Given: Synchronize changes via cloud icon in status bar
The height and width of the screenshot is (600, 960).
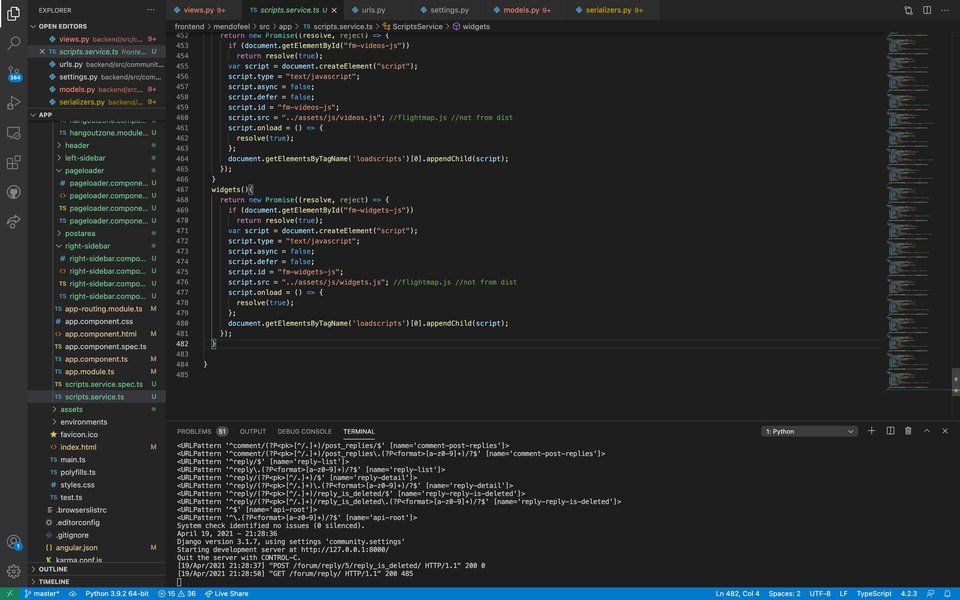Looking at the screenshot, I should click(x=72, y=594).
